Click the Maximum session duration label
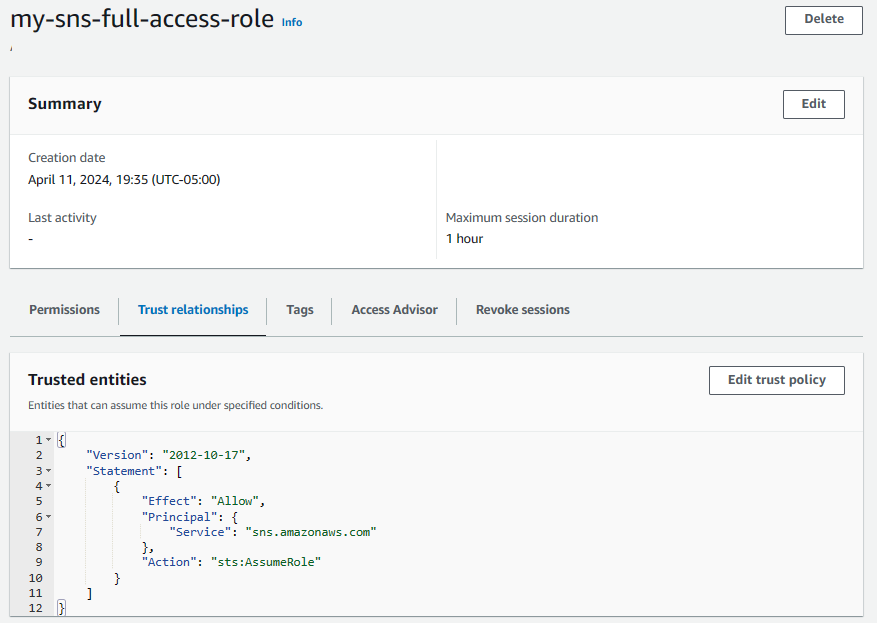The image size is (877, 623). click(x=522, y=218)
